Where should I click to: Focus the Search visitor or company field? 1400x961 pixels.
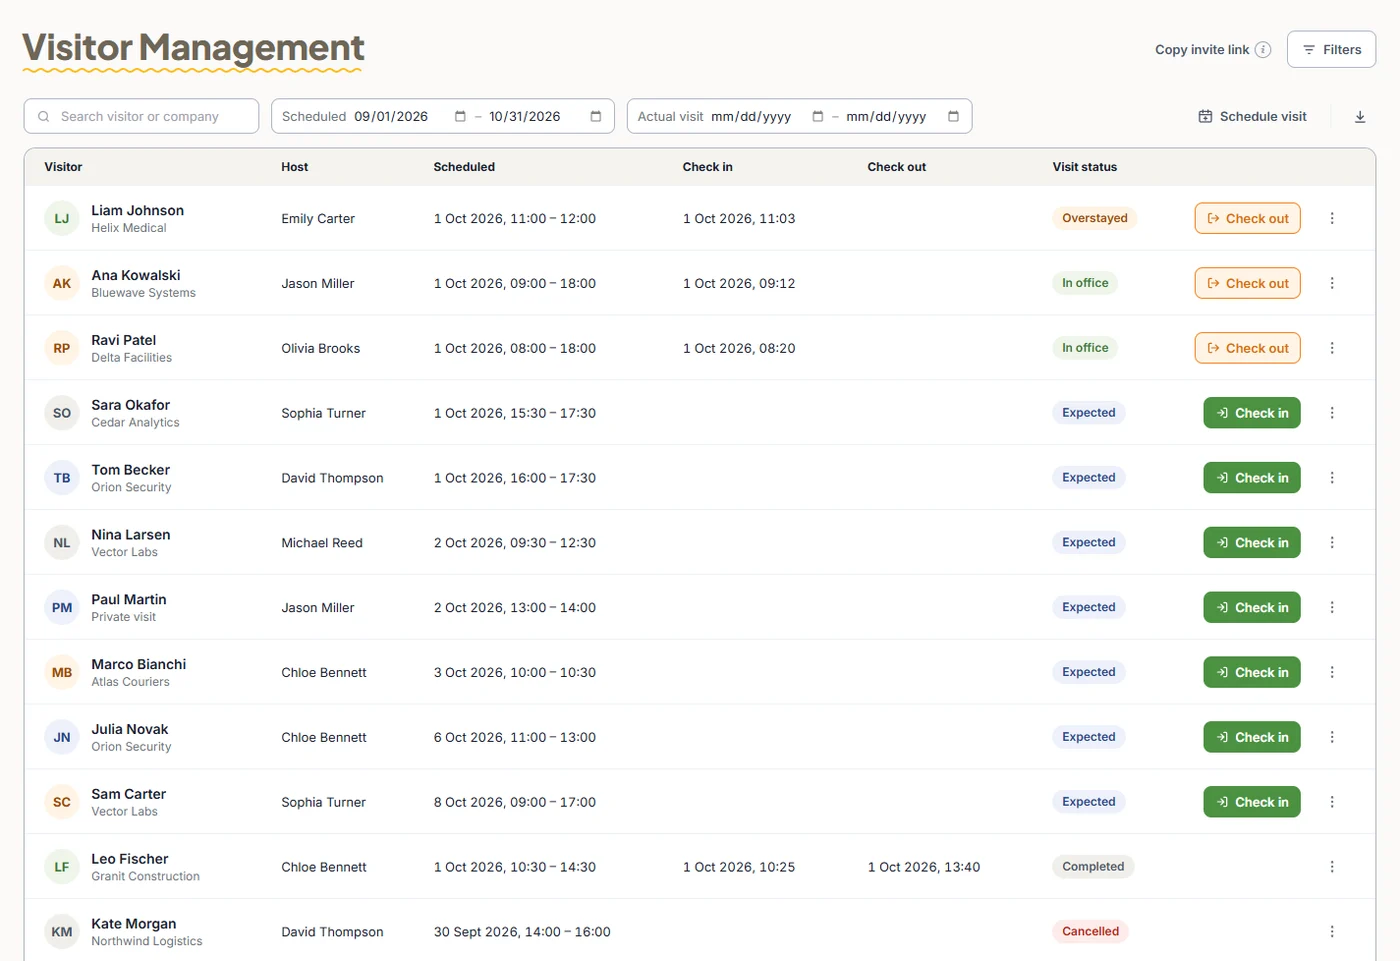pos(141,116)
